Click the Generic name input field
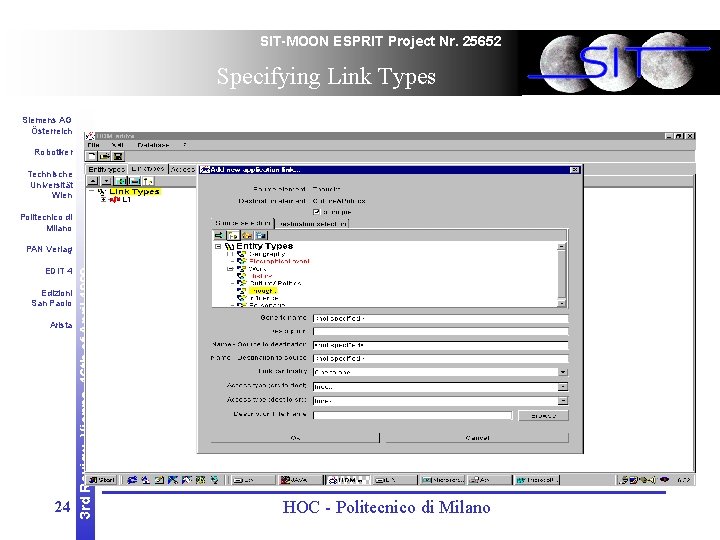The width and height of the screenshot is (720, 540). coord(440,318)
